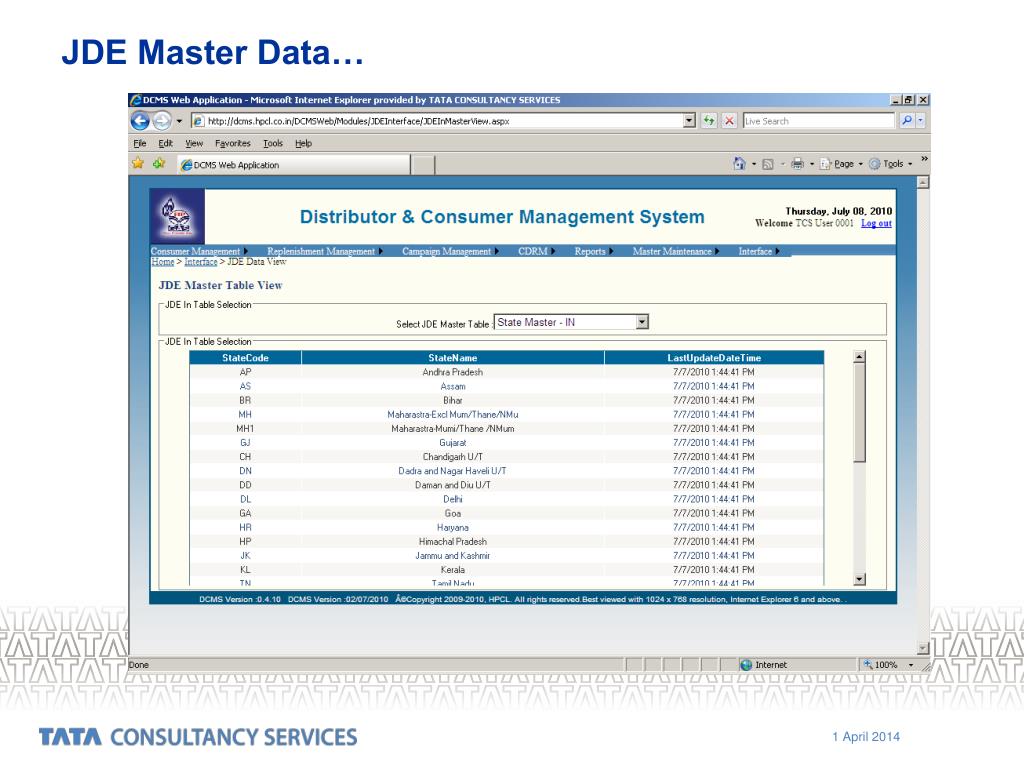Click the Himachal Pradesh cell
The width and height of the screenshot is (1024, 768).
tap(453, 542)
